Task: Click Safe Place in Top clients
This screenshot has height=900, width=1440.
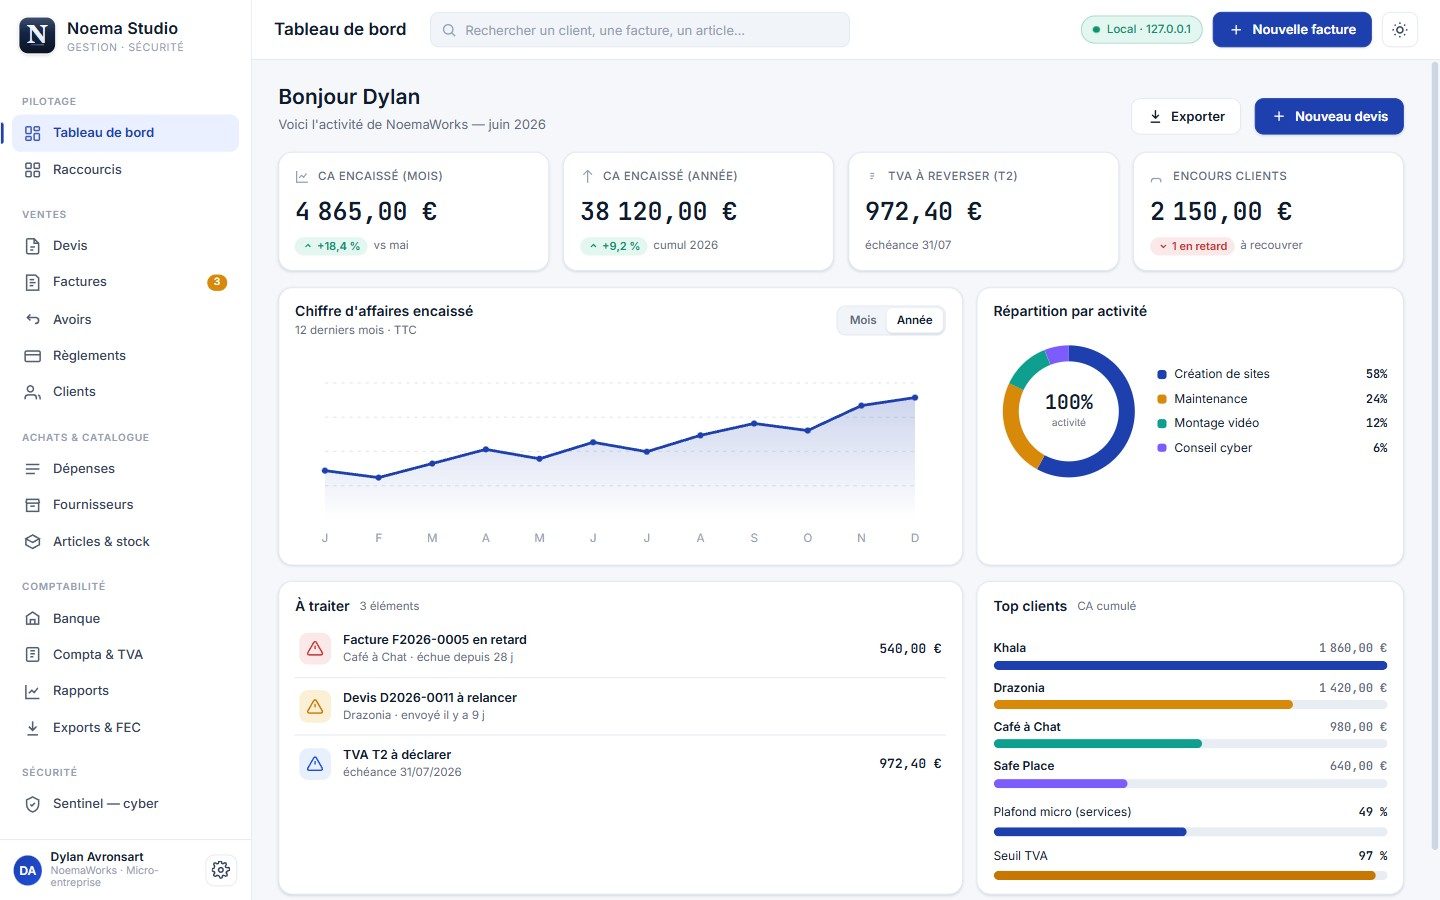Action: pyautogui.click(x=1024, y=766)
